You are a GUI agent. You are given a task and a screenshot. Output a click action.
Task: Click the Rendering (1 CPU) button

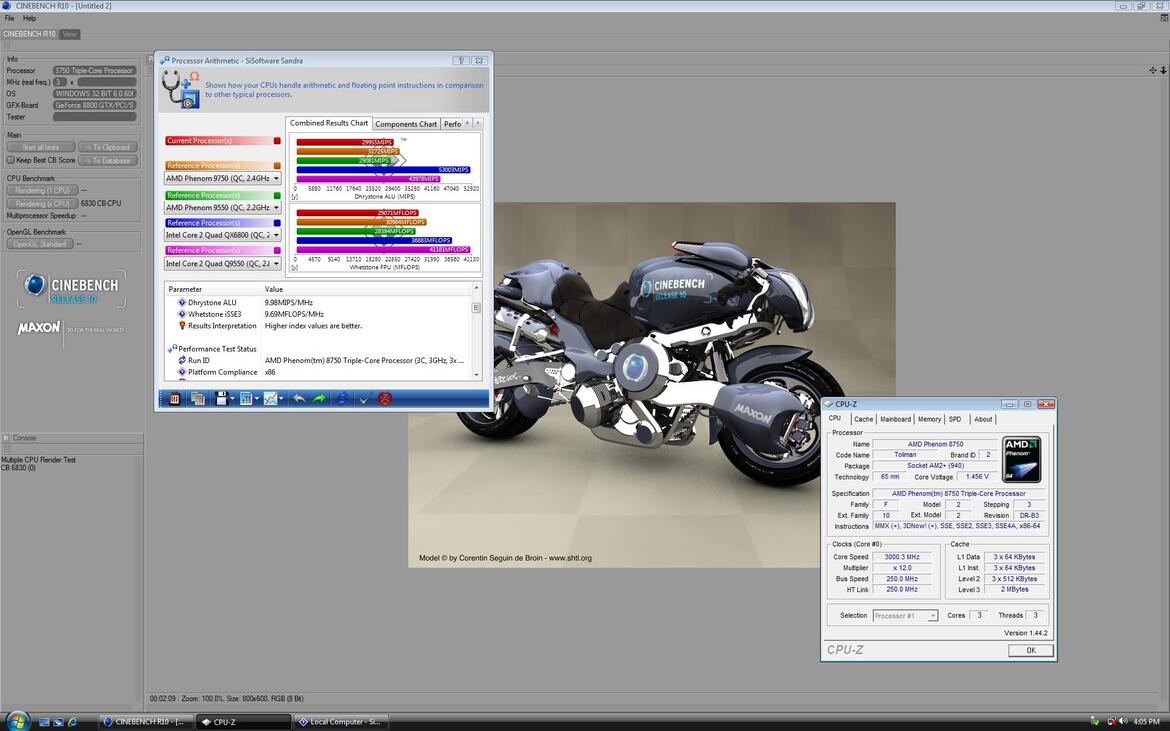[x=42, y=190]
